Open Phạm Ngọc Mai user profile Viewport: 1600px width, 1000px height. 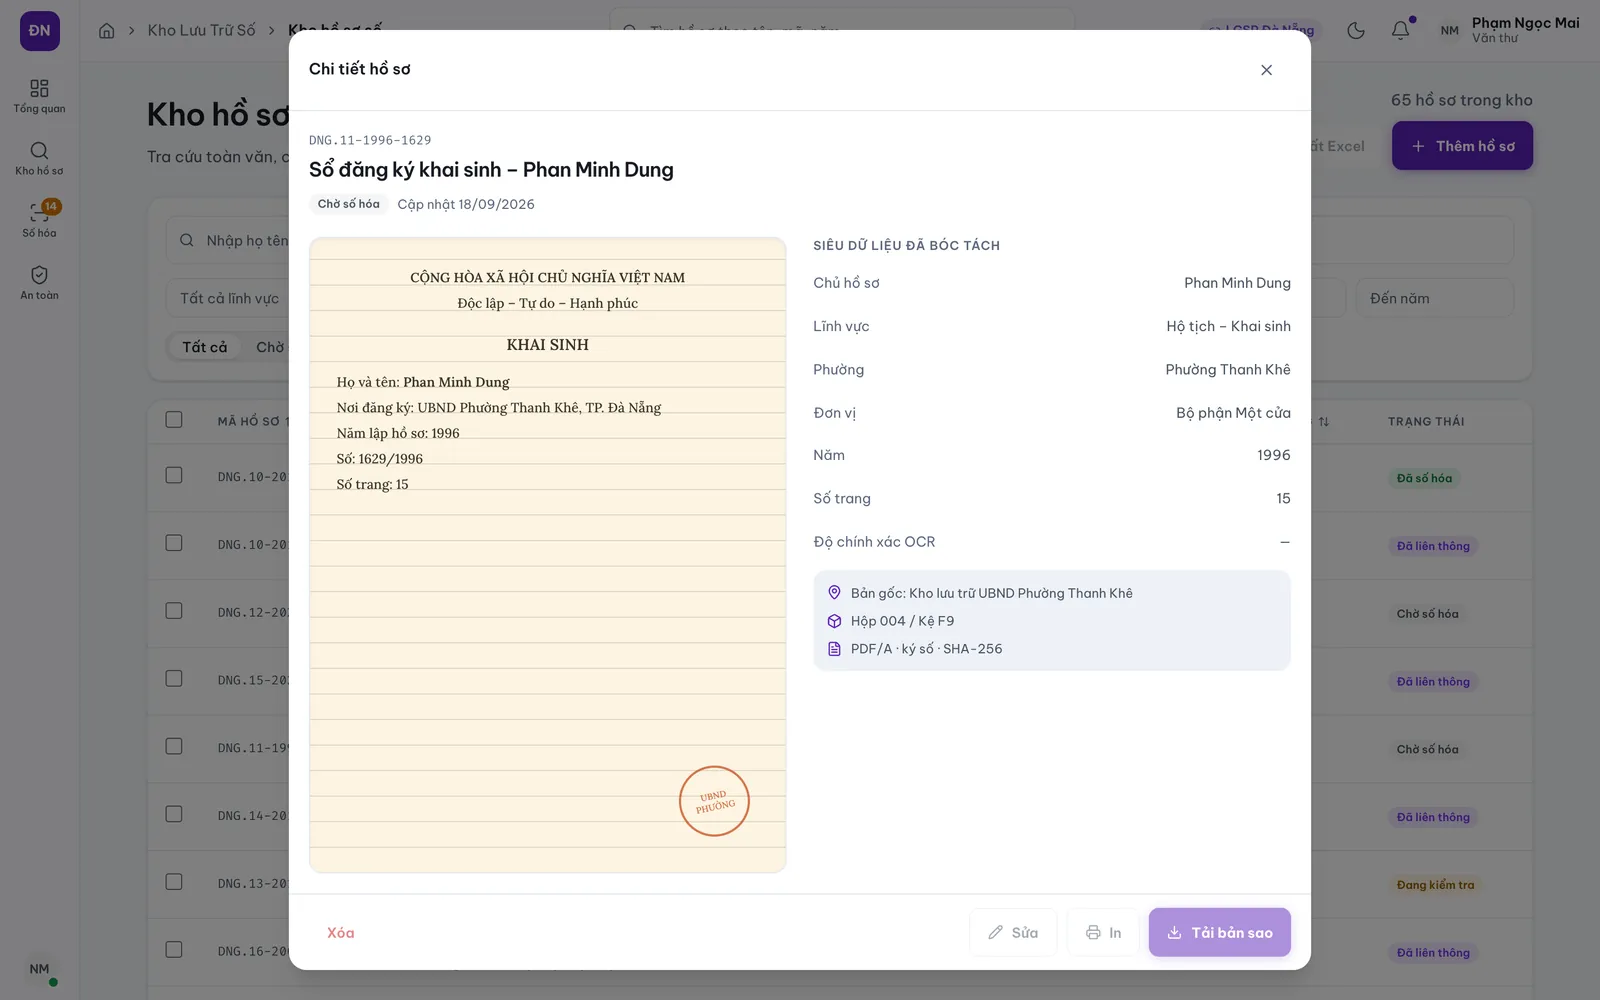(1509, 31)
